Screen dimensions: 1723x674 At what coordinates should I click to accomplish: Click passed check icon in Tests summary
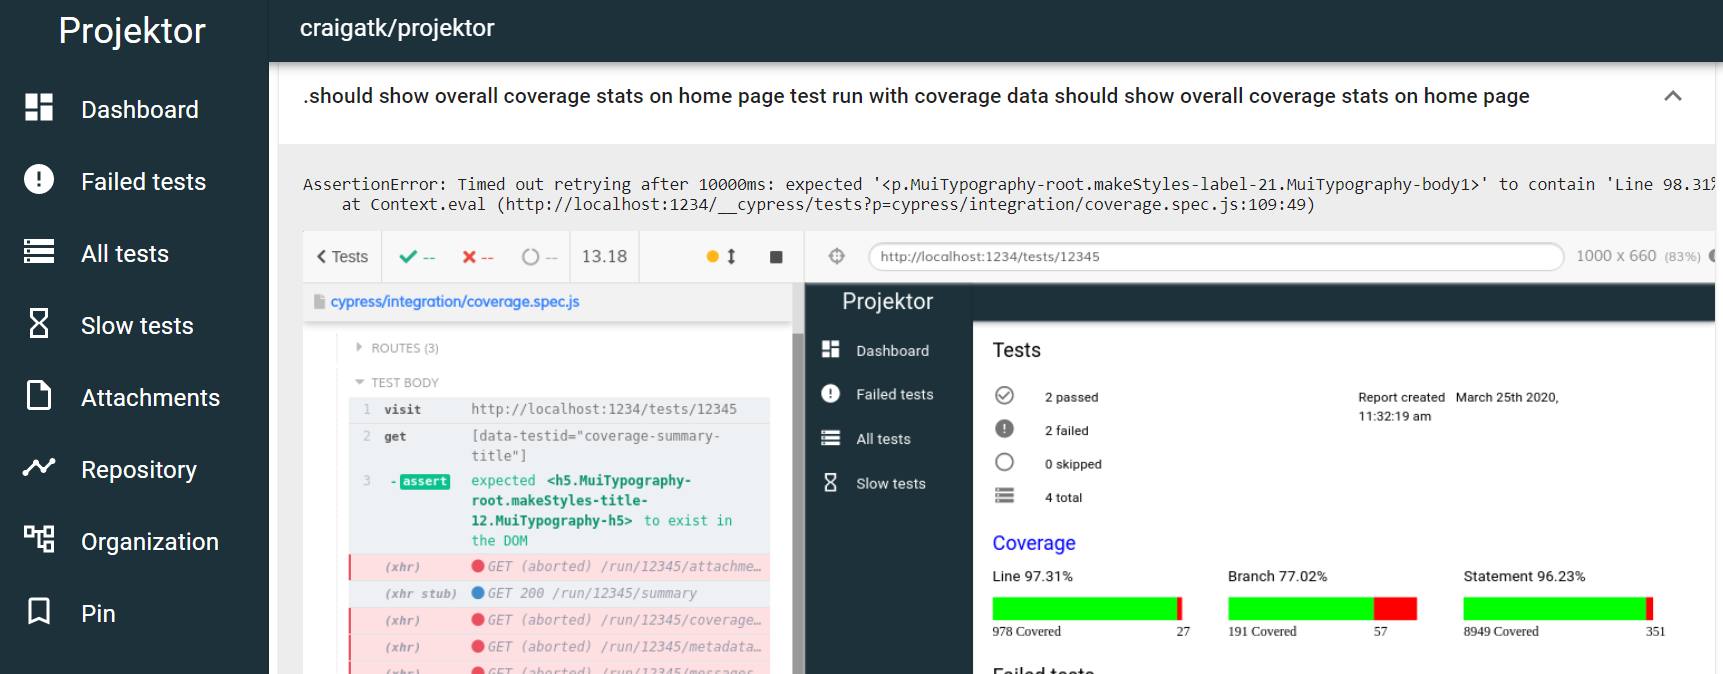click(x=1005, y=395)
